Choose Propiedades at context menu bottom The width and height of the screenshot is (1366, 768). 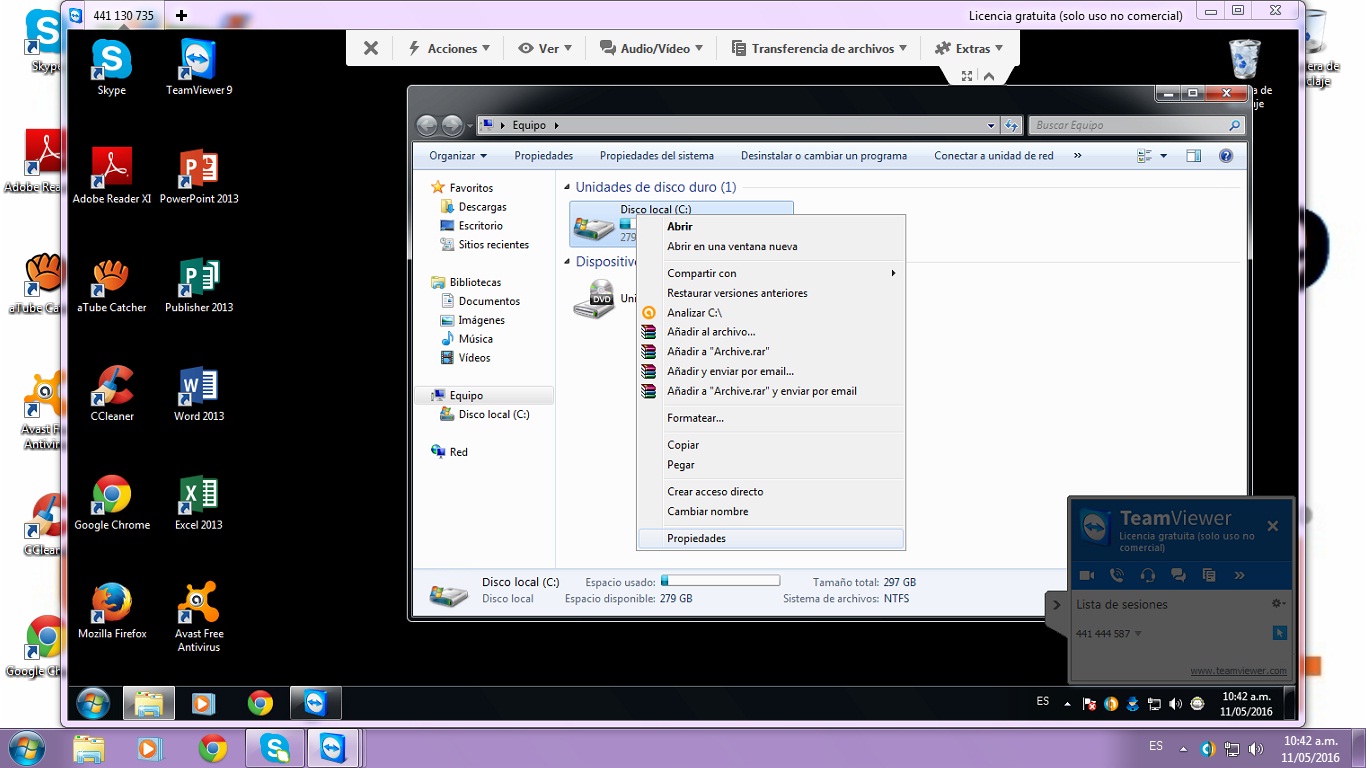(770, 538)
